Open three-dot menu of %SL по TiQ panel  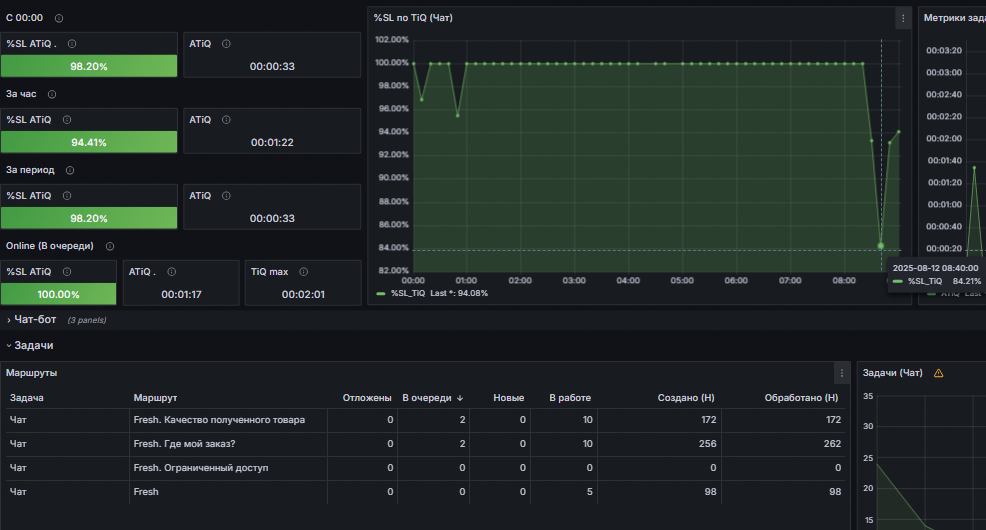pyautogui.click(x=903, y=18)
